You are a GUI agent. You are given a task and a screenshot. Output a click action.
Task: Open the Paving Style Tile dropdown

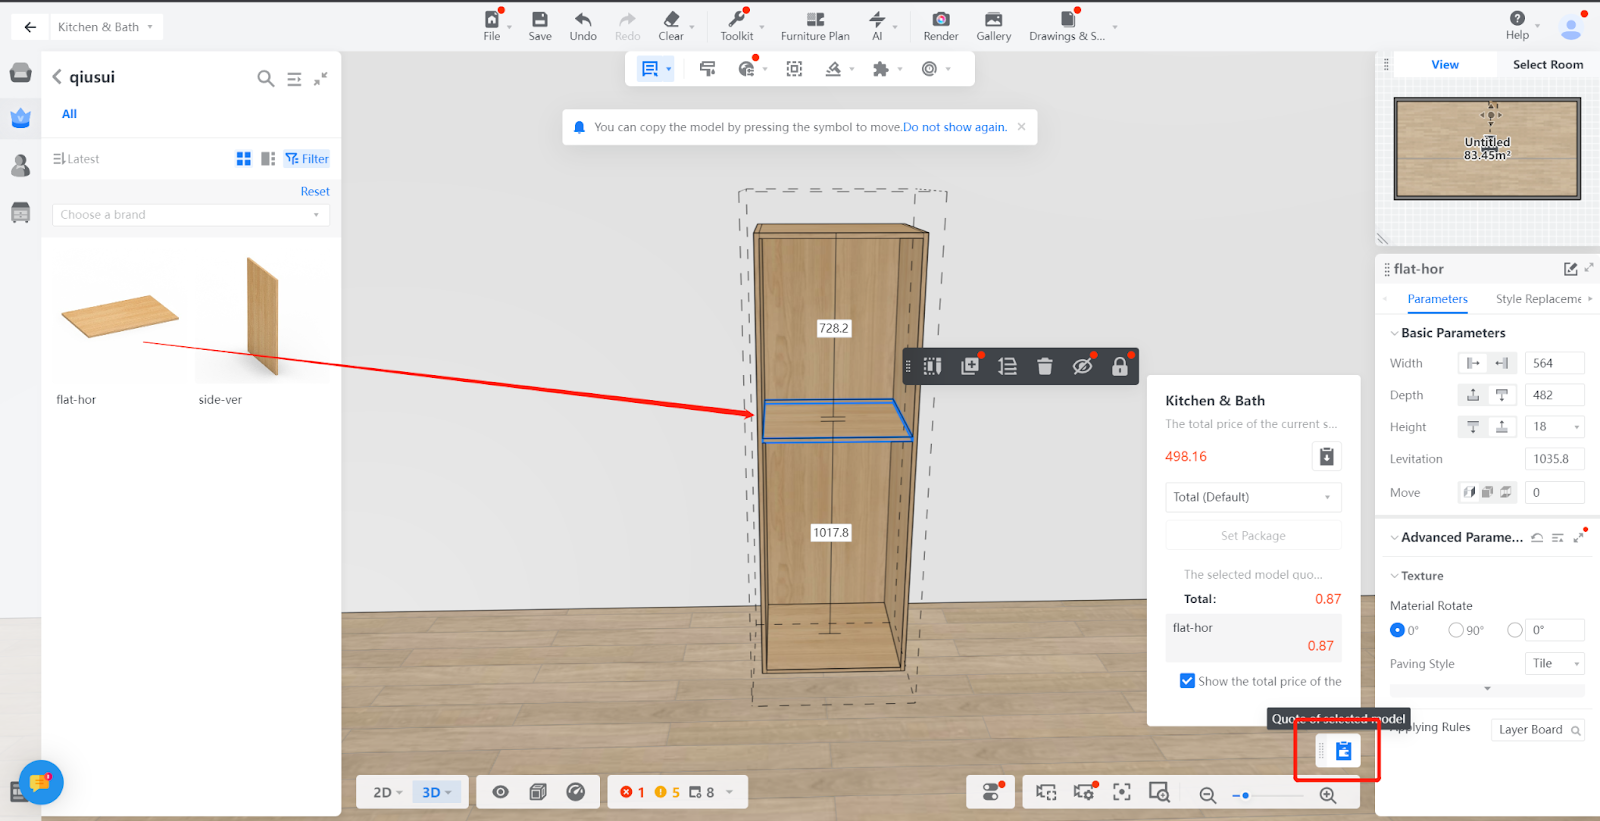click(x=1555, y=664)
